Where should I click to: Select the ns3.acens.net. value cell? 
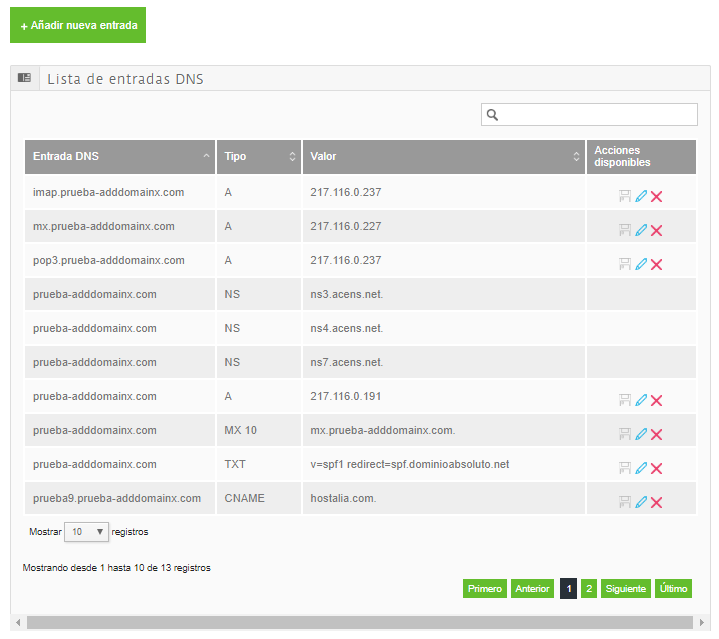[443, 294]
